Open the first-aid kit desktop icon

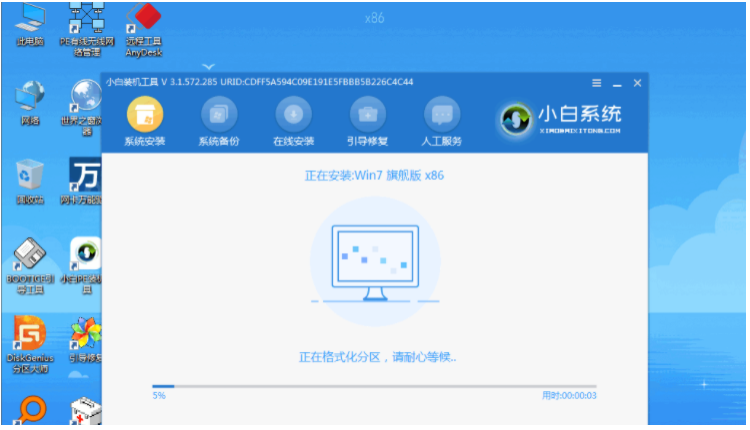pyautogui.click(x=85, y=411)
